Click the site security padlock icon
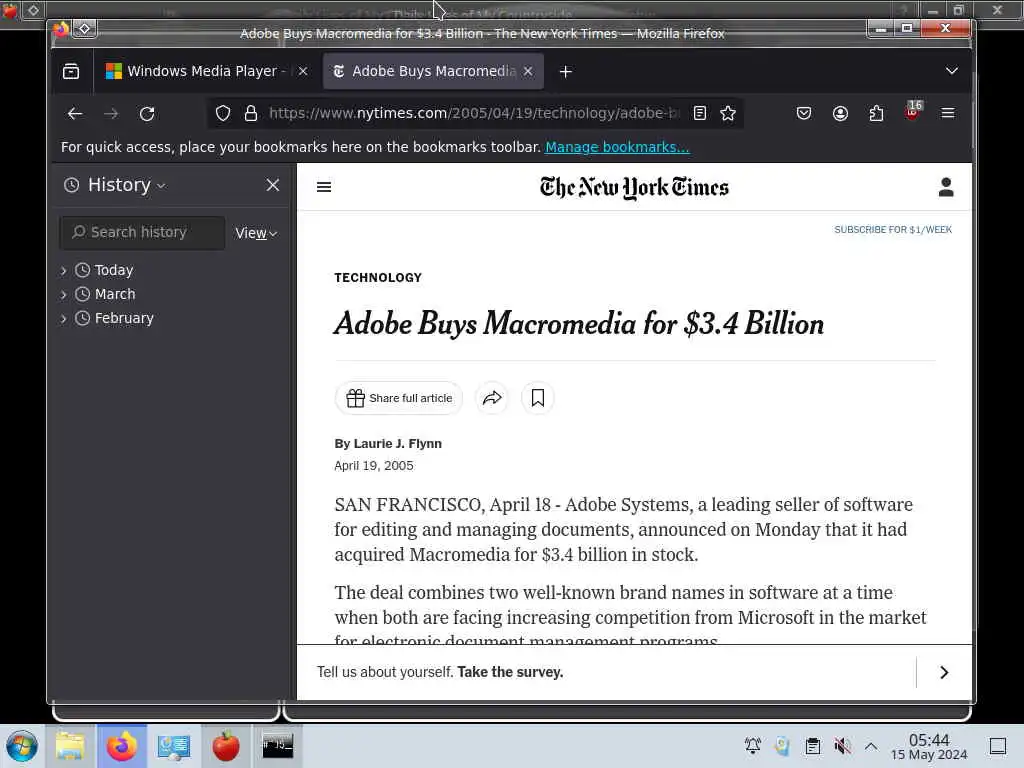The image size is (1024, 768). click(x=251, y=114)
